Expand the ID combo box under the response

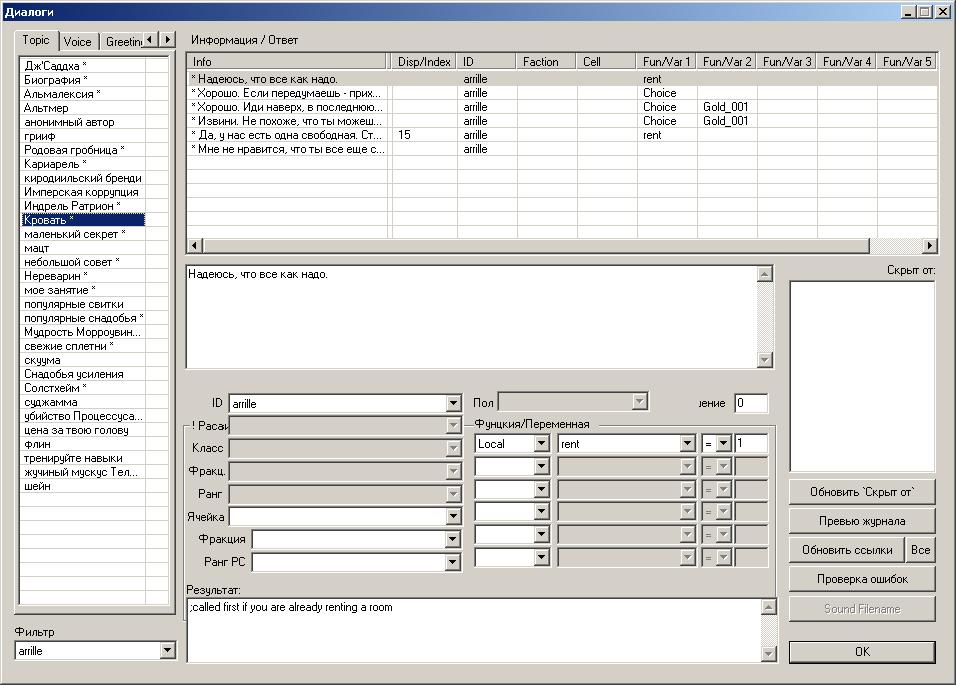(x=453, y=404)
